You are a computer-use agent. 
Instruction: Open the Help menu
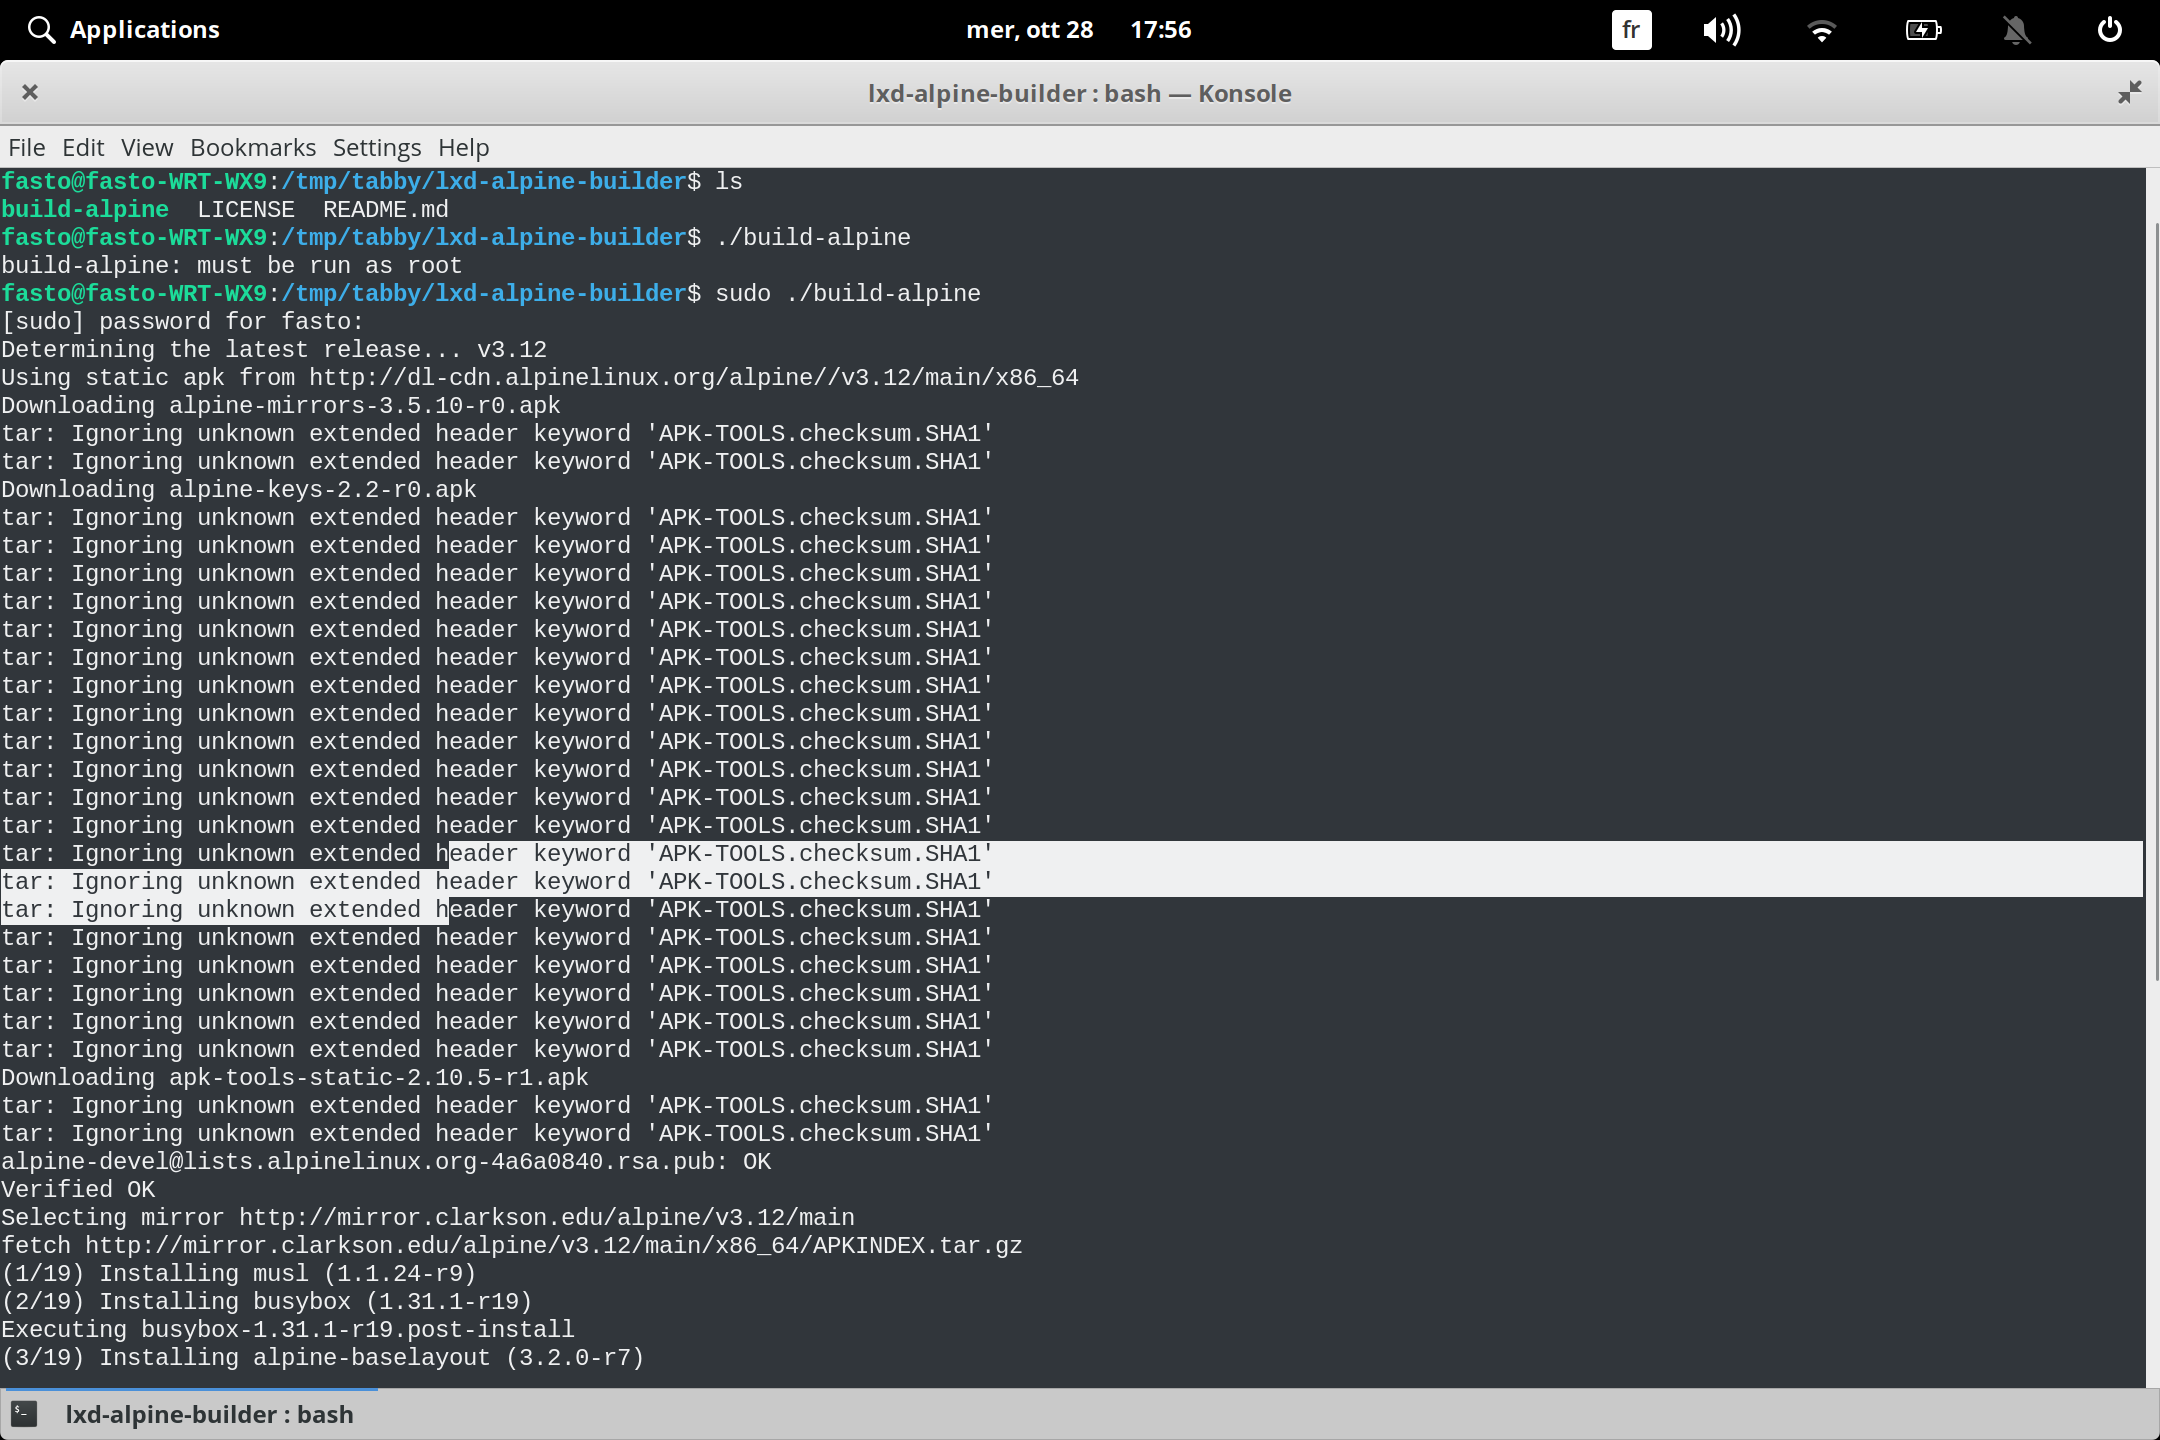click(463, 147)
